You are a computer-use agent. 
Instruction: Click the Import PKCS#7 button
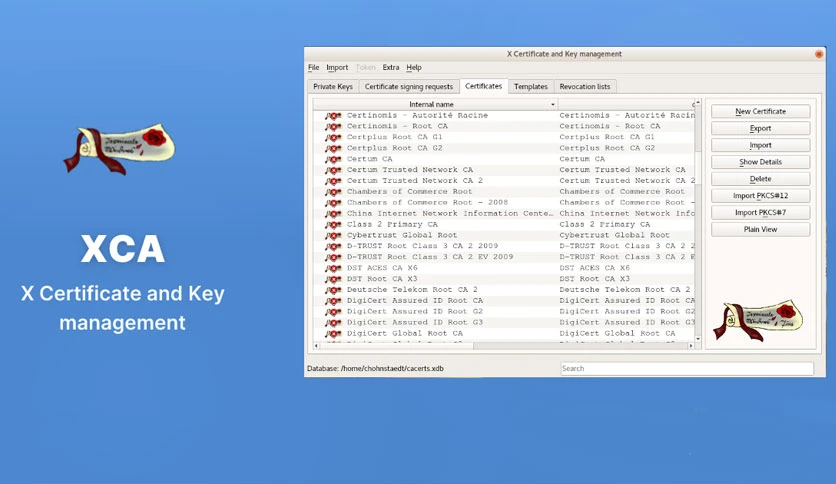click(760, 212)
